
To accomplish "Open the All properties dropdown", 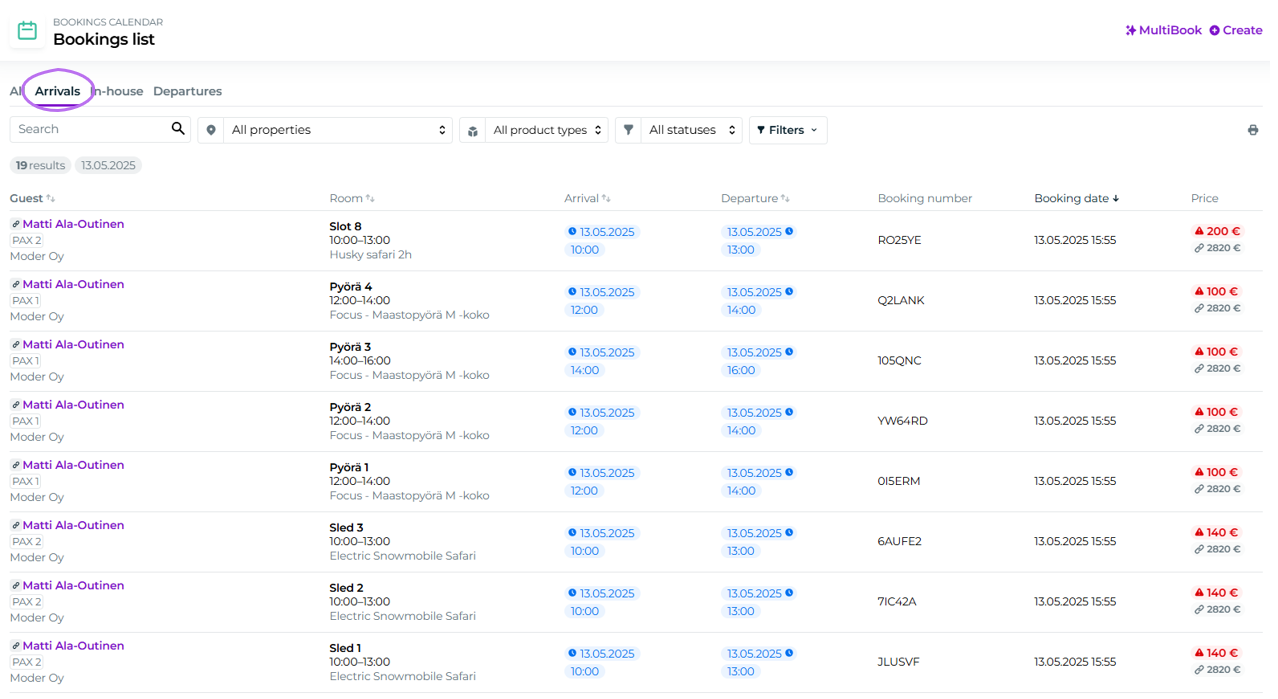I will tap(338, 130).
